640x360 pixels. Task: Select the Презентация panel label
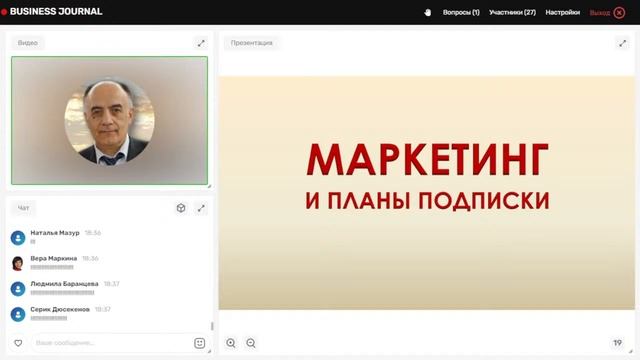coord(251,43)
